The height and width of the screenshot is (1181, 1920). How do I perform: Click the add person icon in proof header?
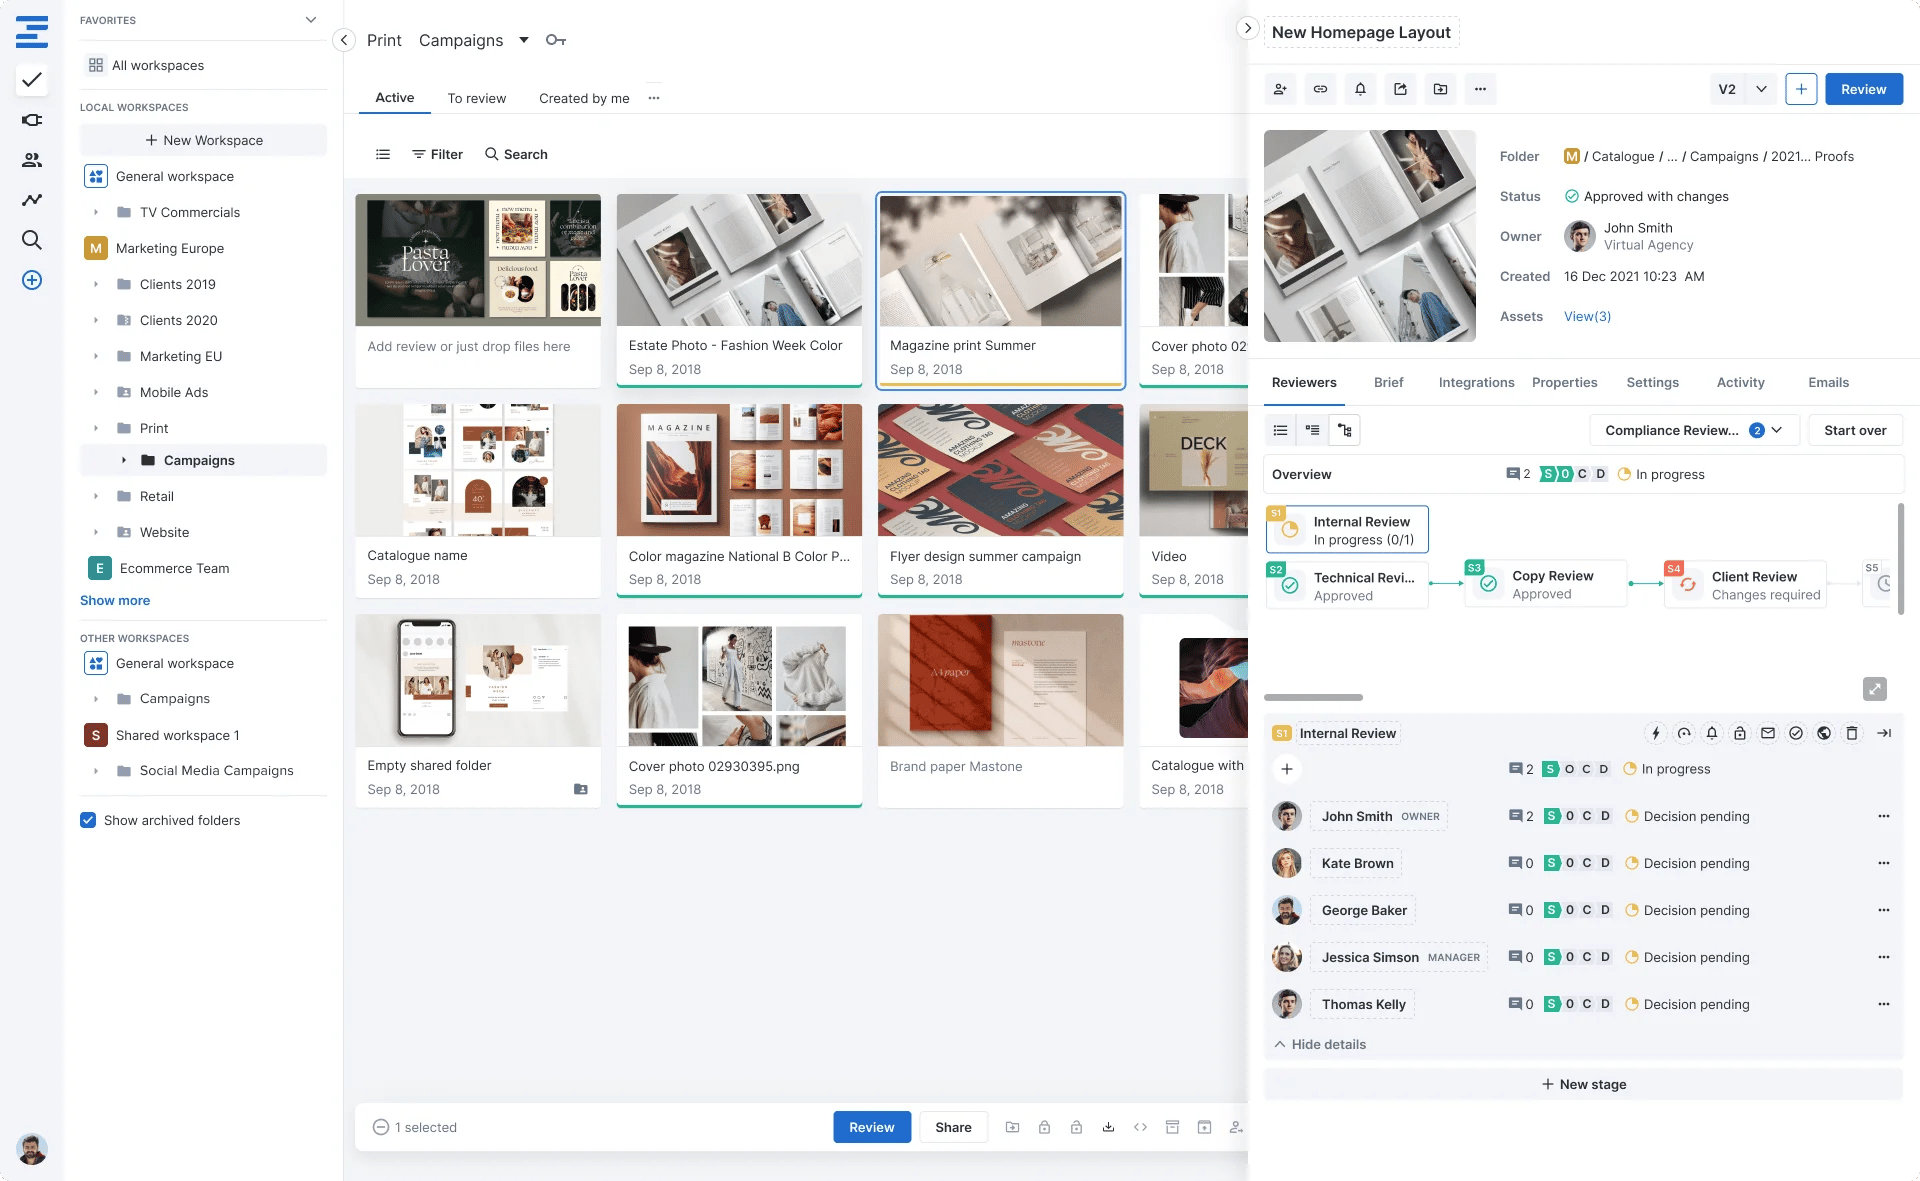click(x=1280, y=89)
